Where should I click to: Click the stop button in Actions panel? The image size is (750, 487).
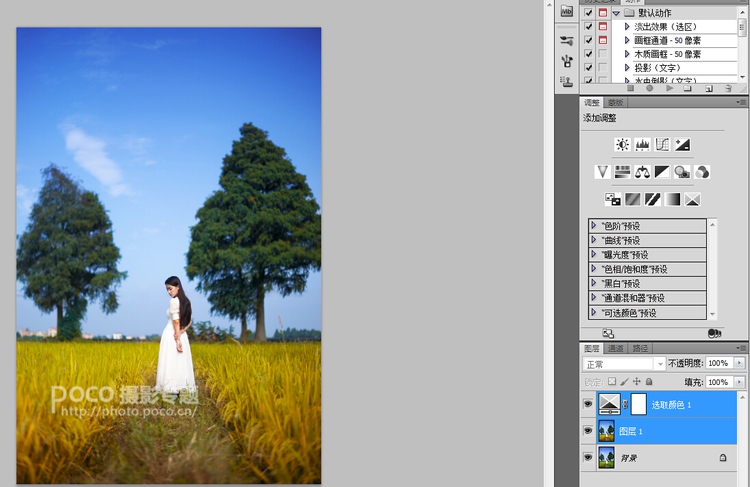pos(630,89)
